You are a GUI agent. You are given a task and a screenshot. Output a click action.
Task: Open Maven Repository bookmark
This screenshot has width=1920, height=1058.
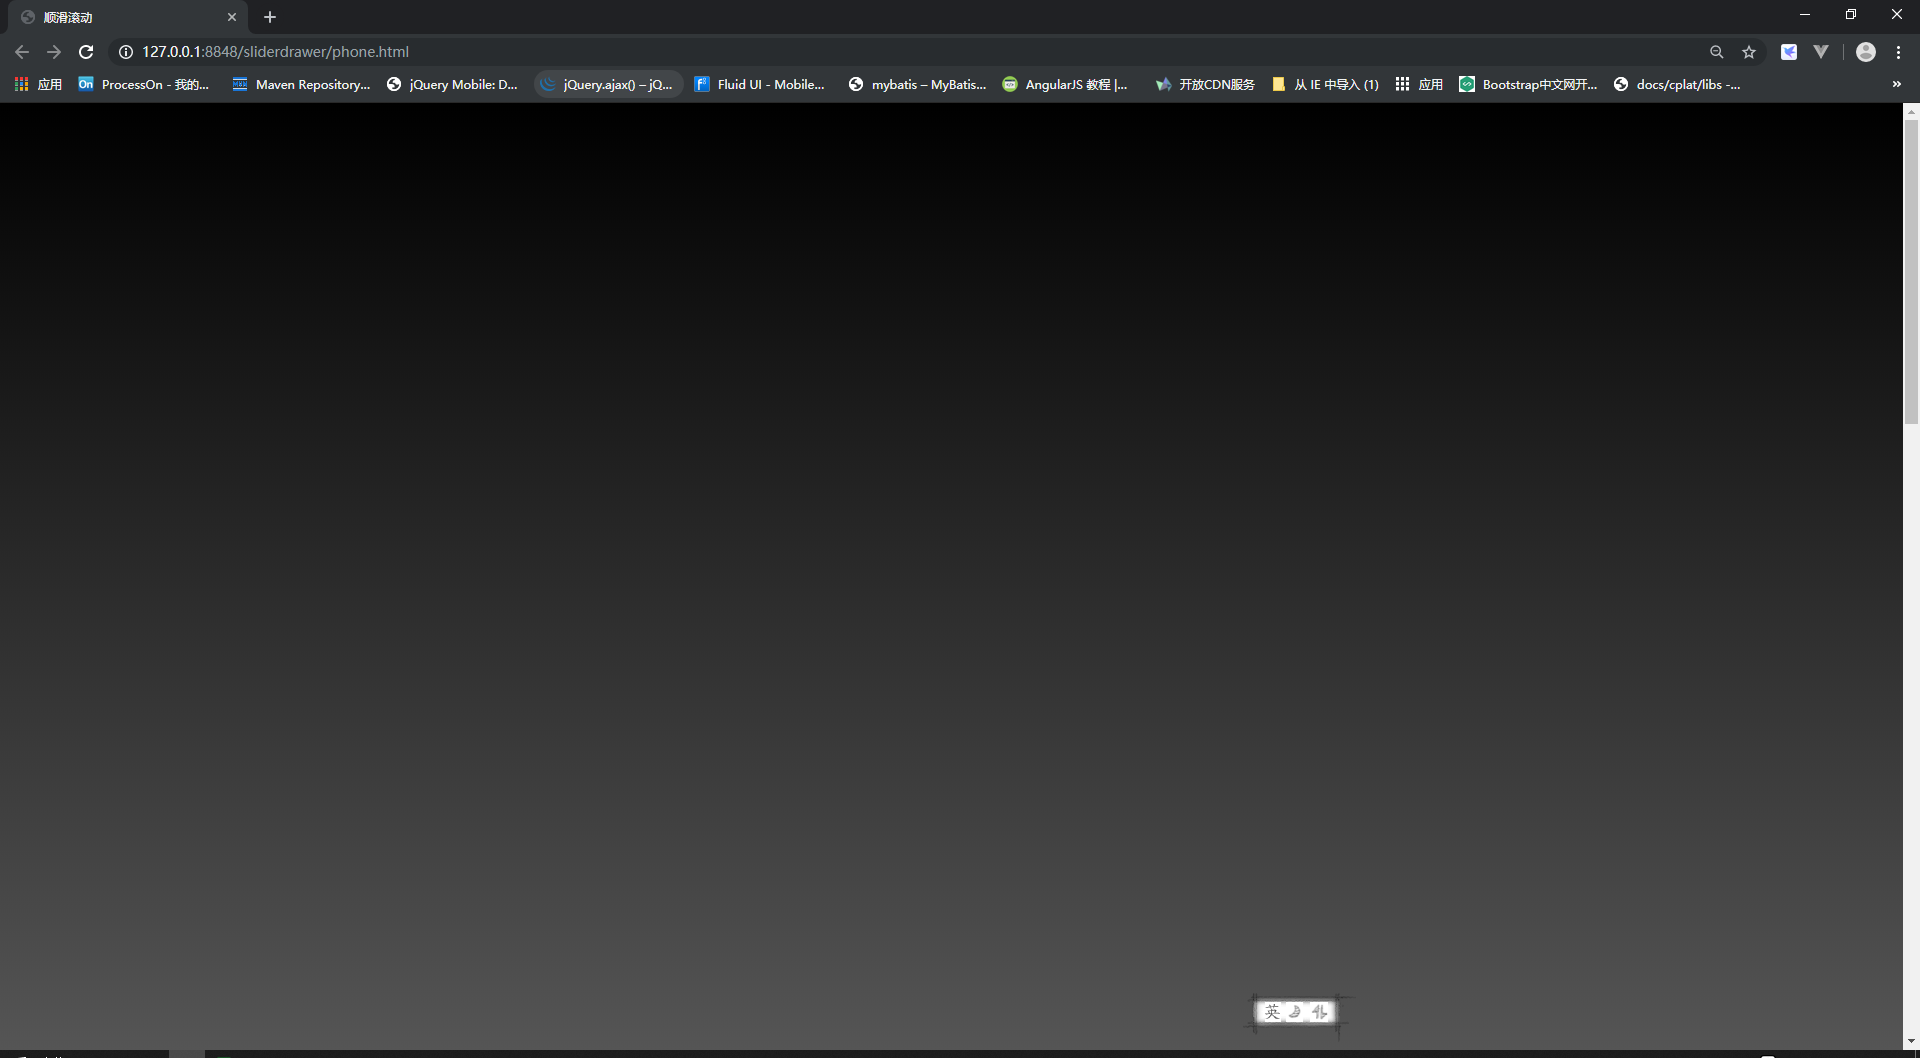click(x=301, y=85)
